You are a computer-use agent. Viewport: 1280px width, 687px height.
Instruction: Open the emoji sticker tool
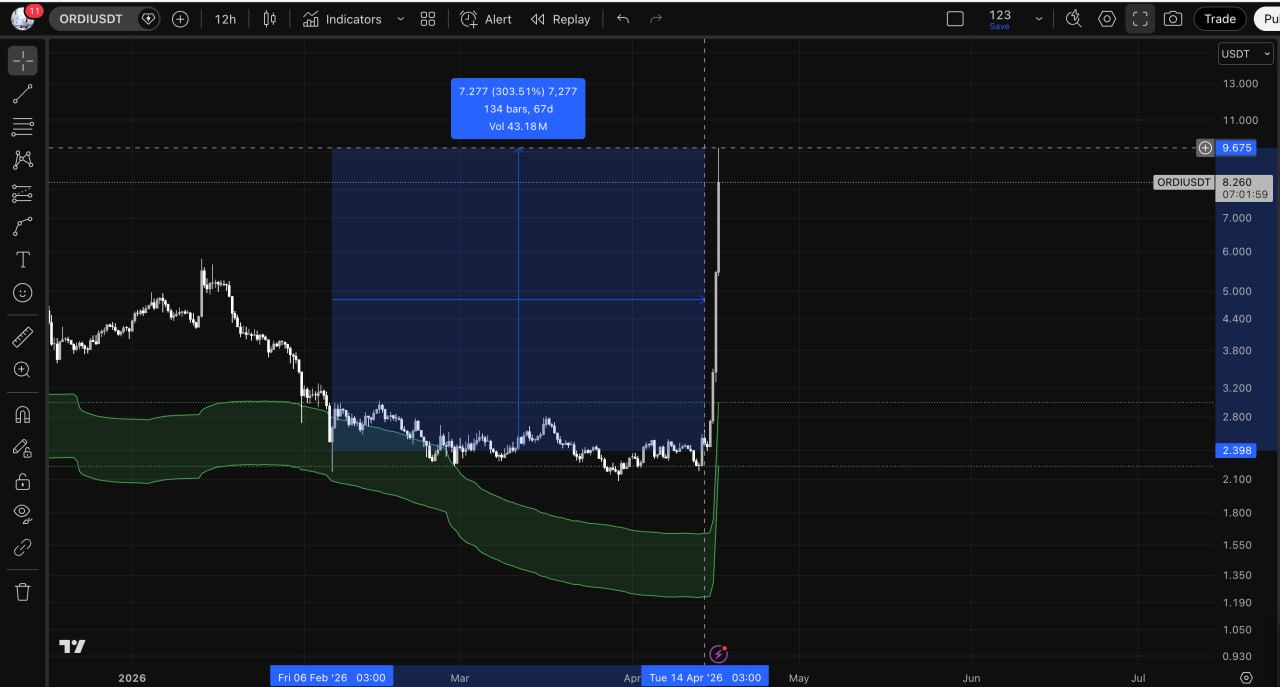click(22, 293)
